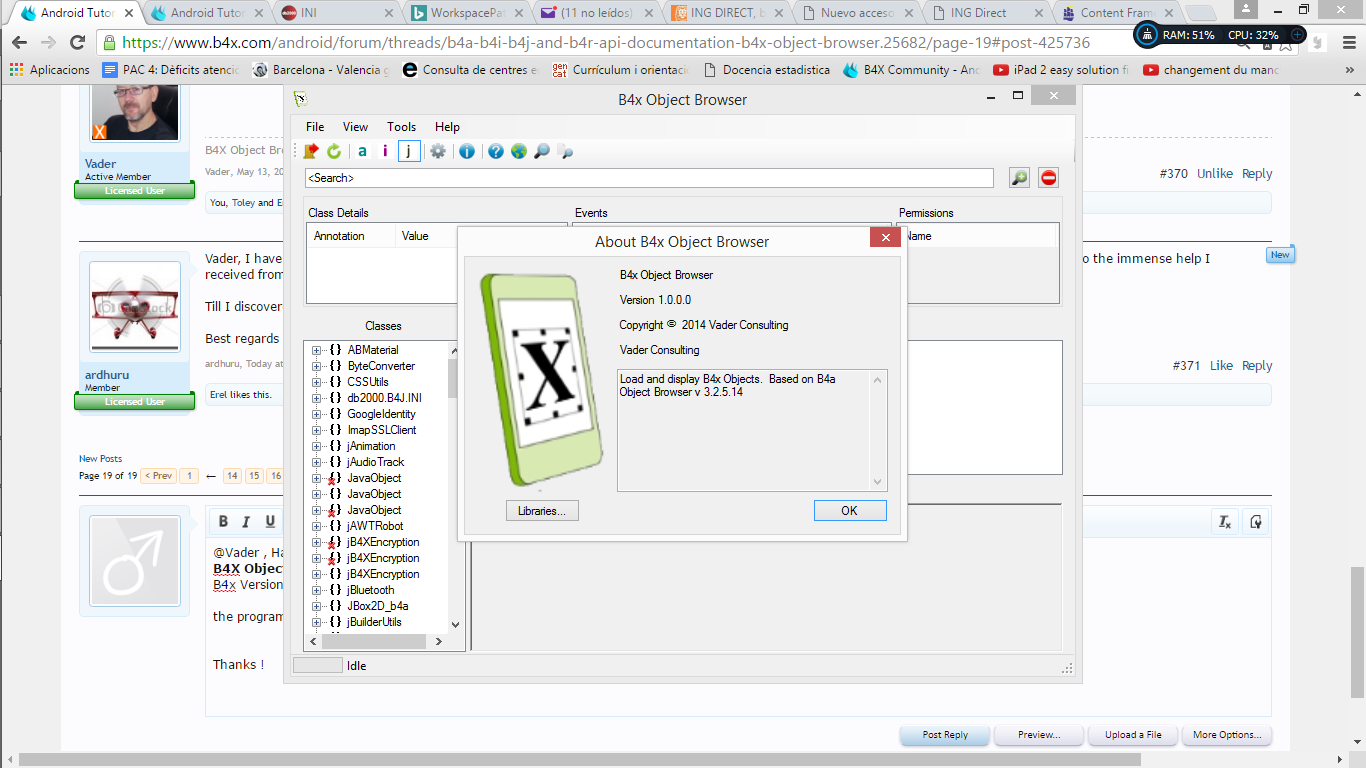Click the classes list scroll-down arrow

455,625
